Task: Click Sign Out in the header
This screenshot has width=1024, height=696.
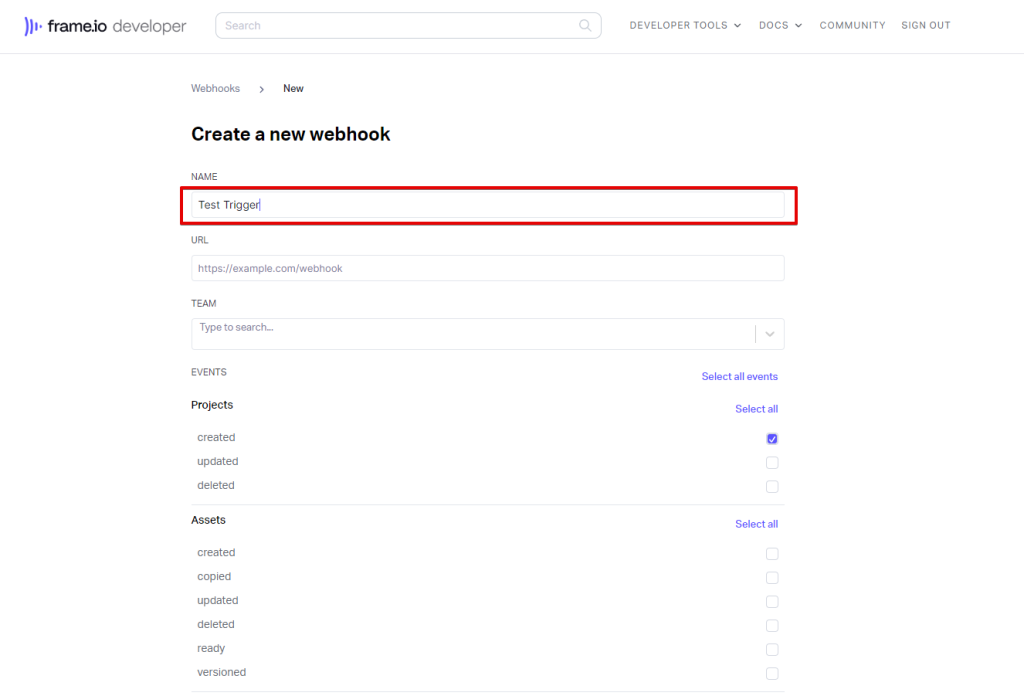Action: click(925, 26)
